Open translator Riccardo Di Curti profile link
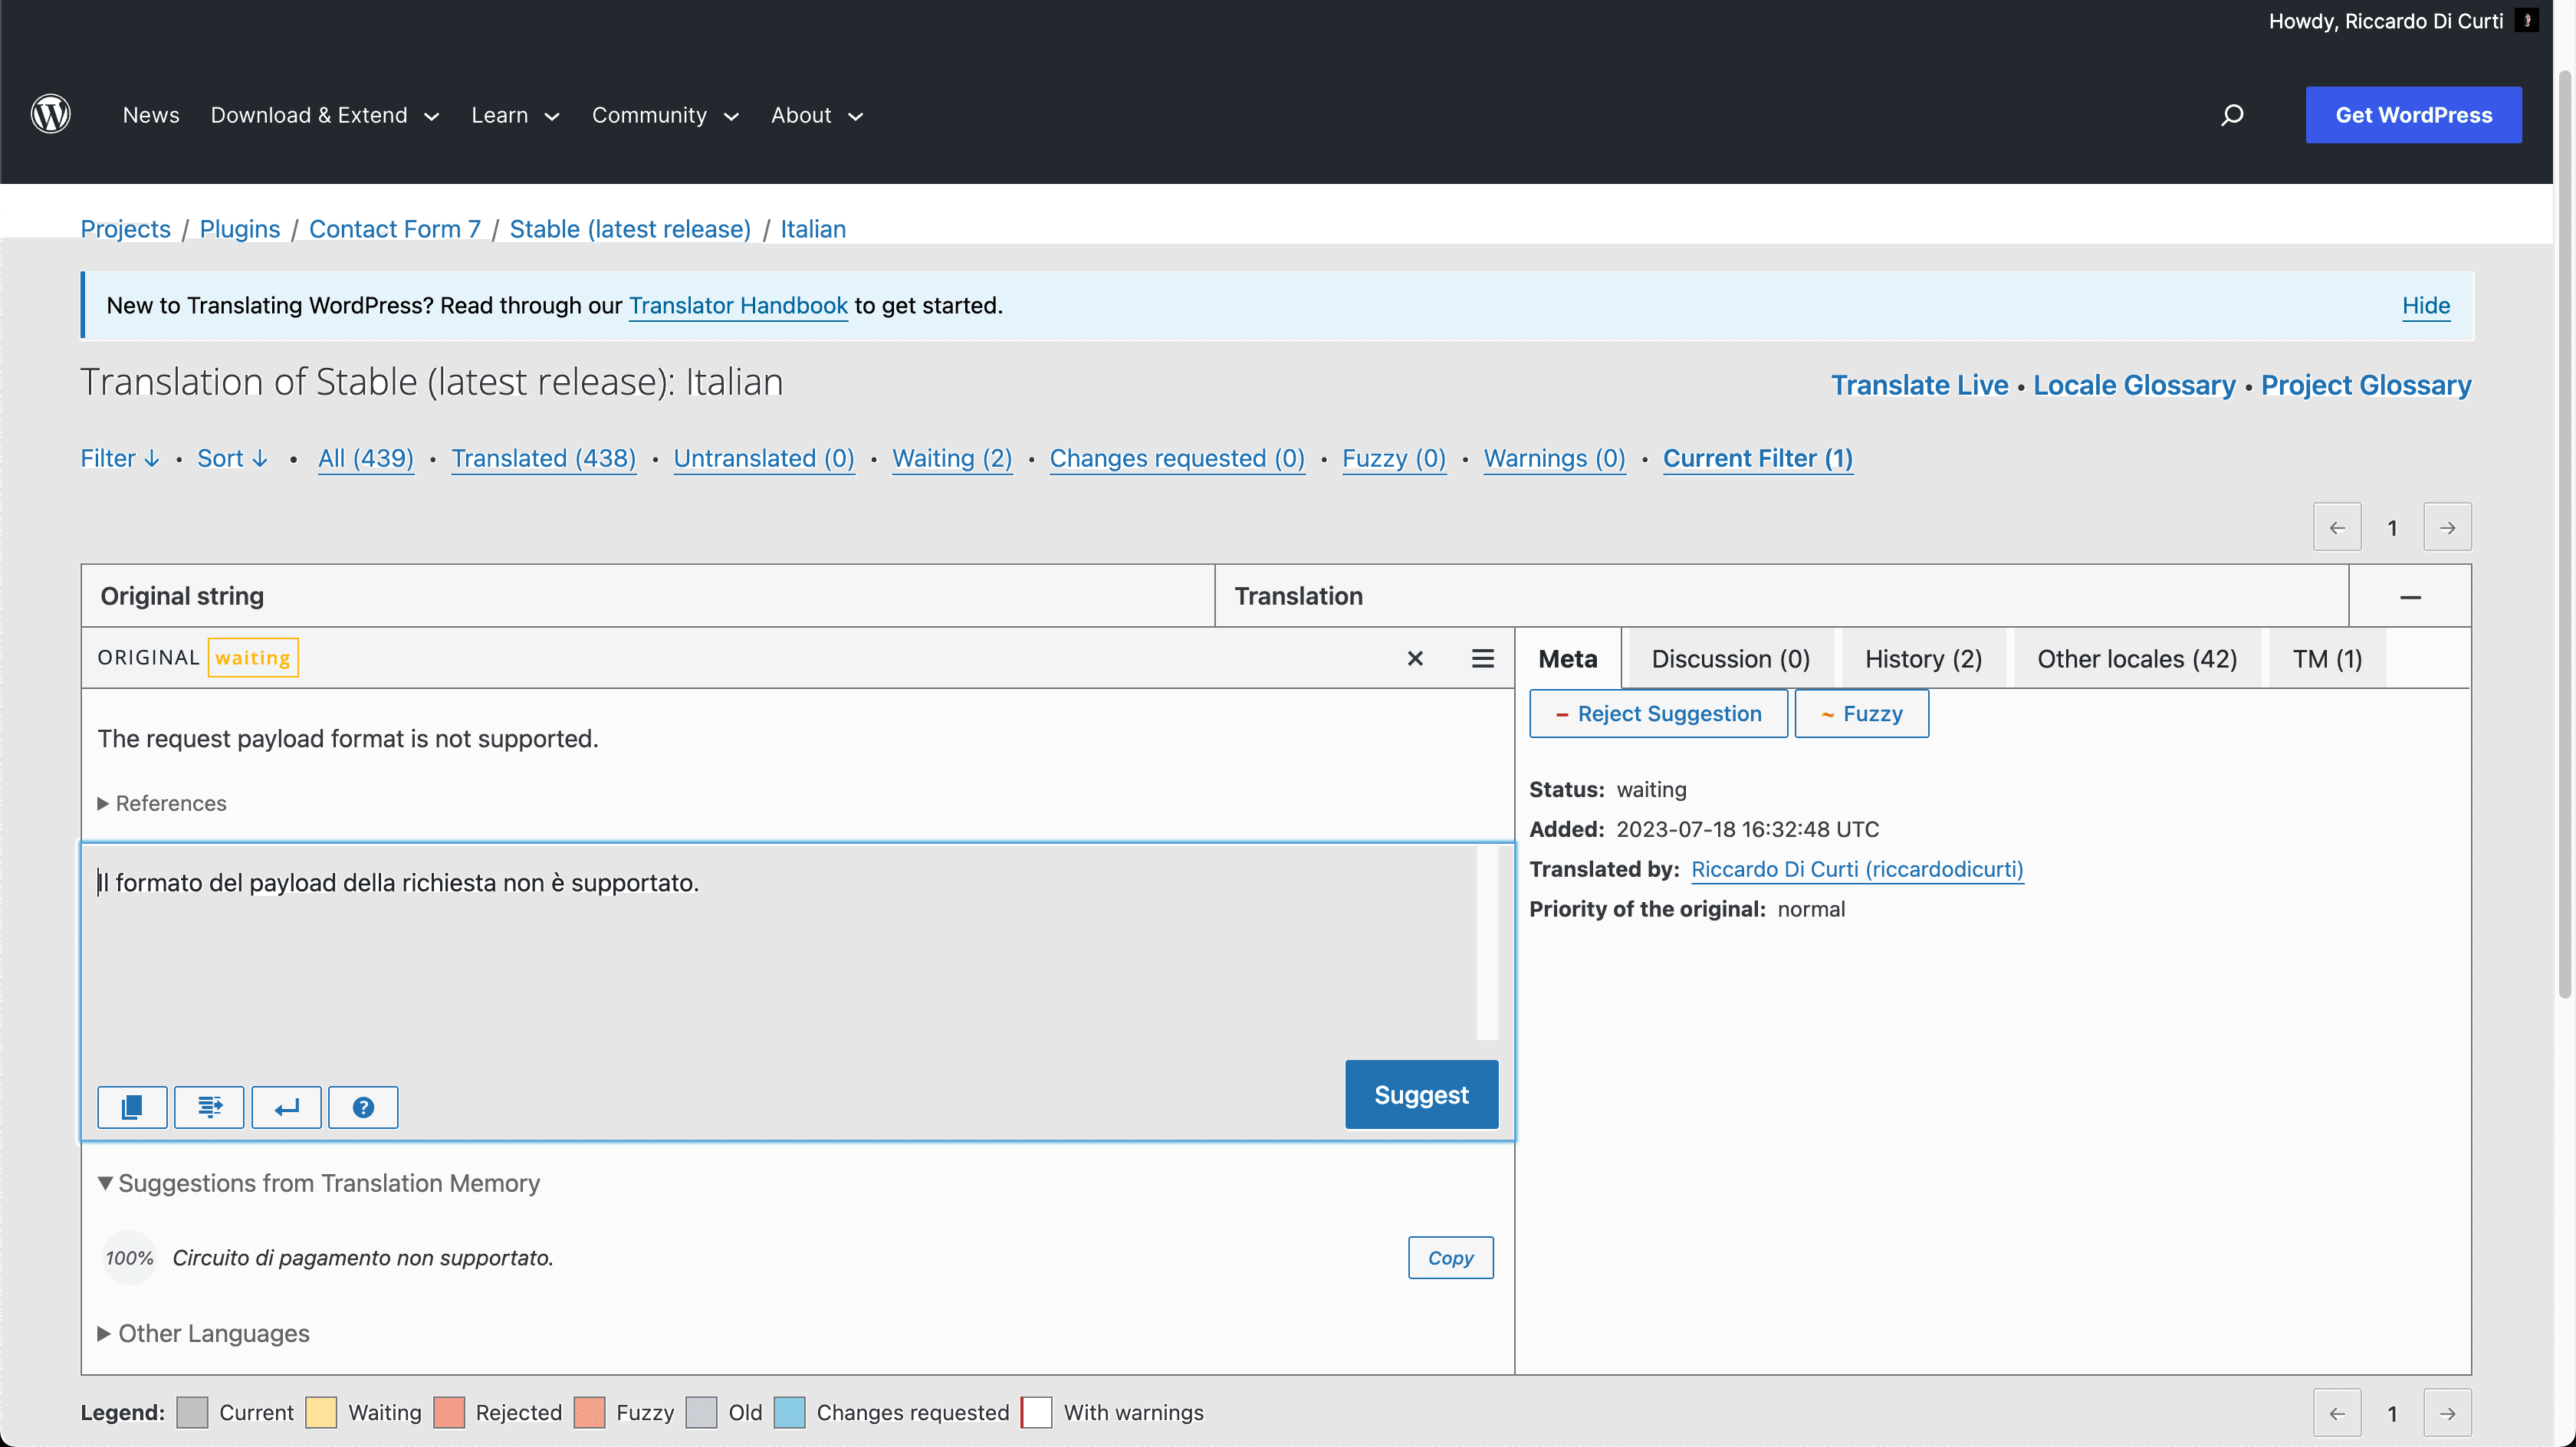 1857,869
